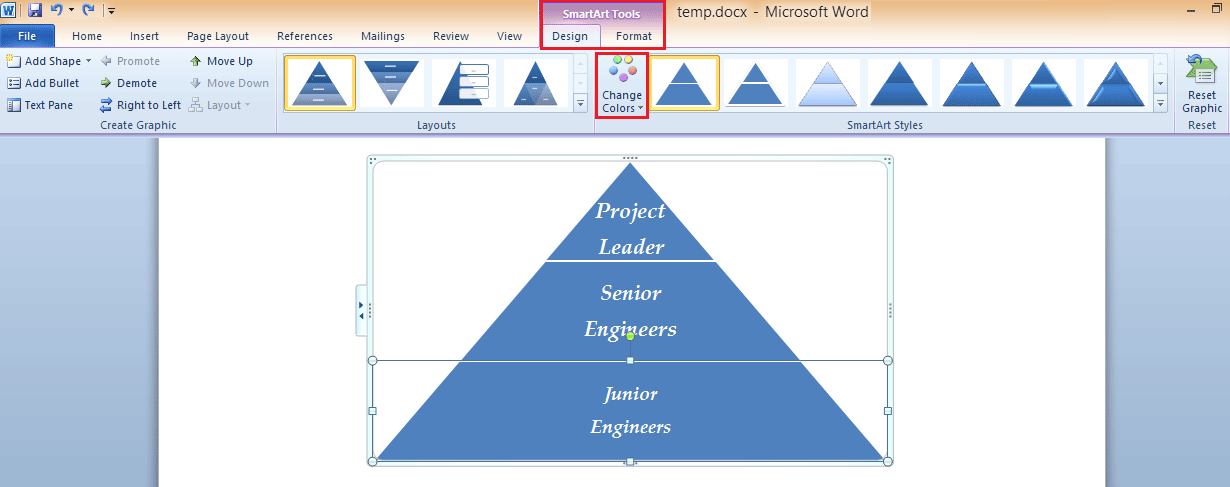1230x487 pixels.
Task: Apply the fifth SmartArt style thumbnail
Action: (x=971, y=82)
